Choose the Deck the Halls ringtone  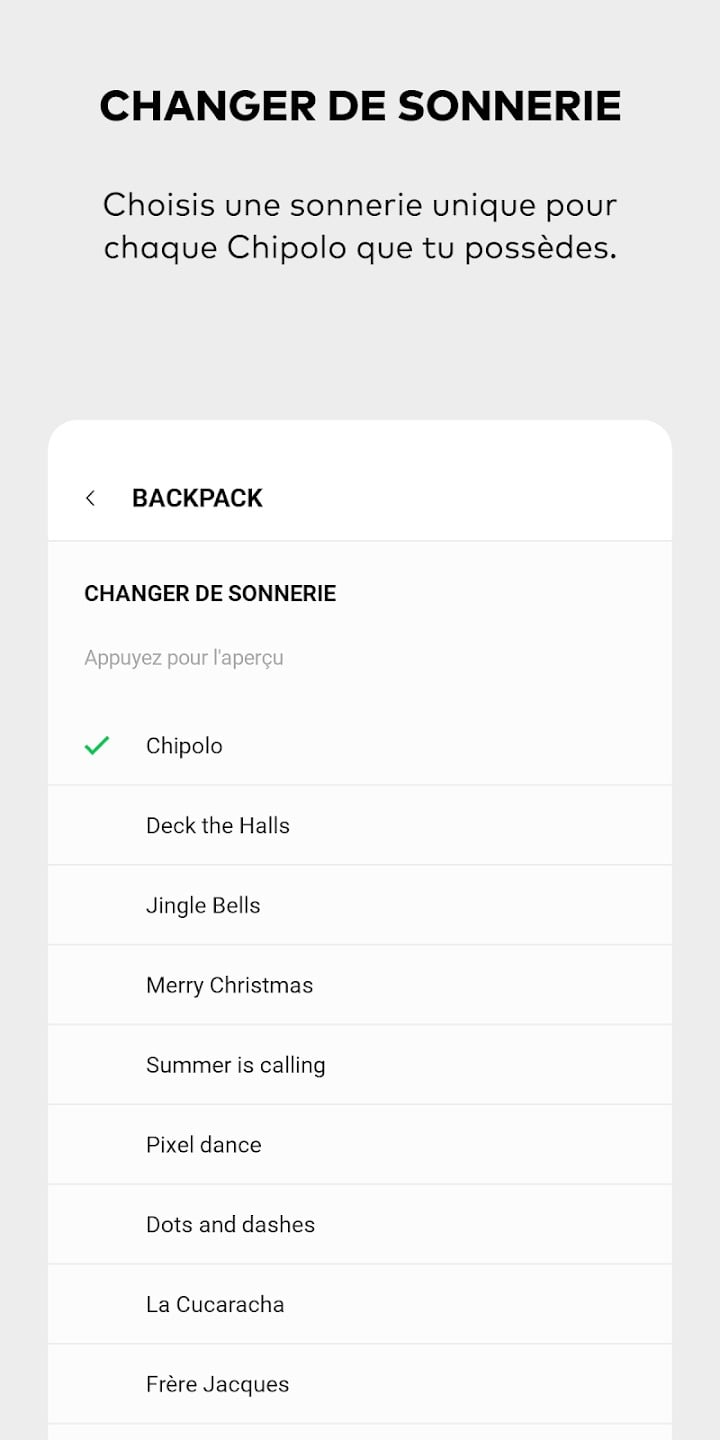click(x=218, y=826)
